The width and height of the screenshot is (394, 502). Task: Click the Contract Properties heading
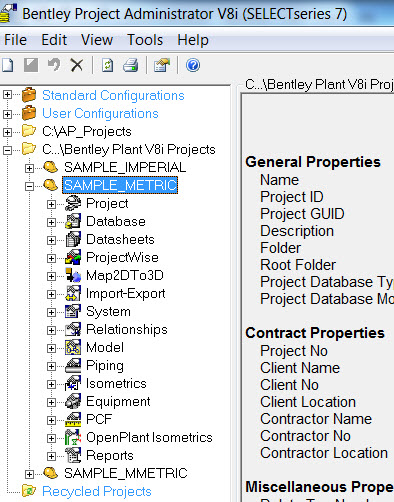(x=315, y=333)
